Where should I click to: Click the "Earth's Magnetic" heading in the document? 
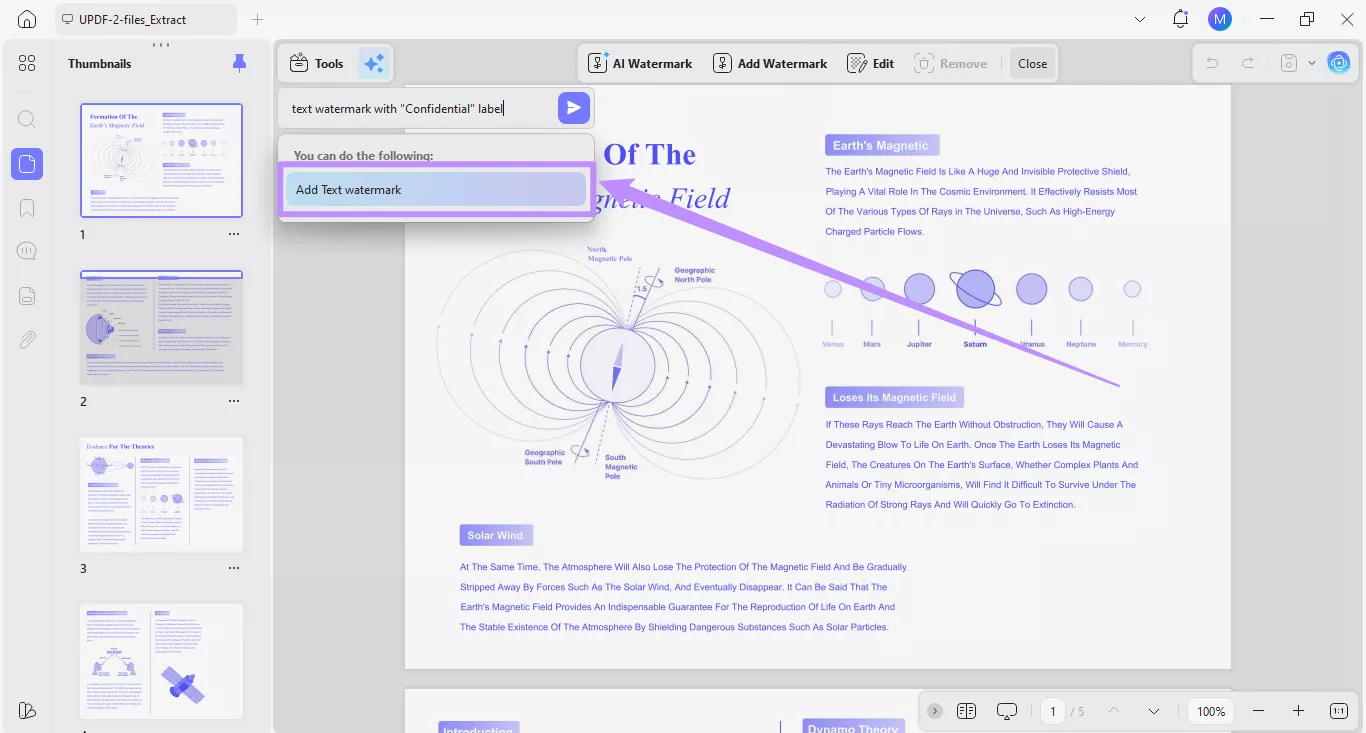point(881,146)
